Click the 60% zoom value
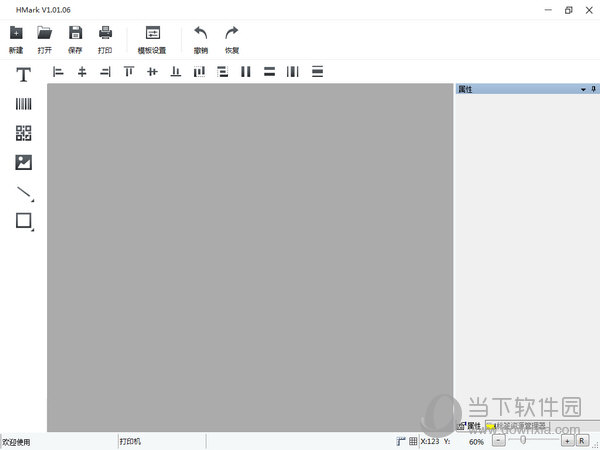Viewport: 600px width, 450px height. [x=476, y=442]
